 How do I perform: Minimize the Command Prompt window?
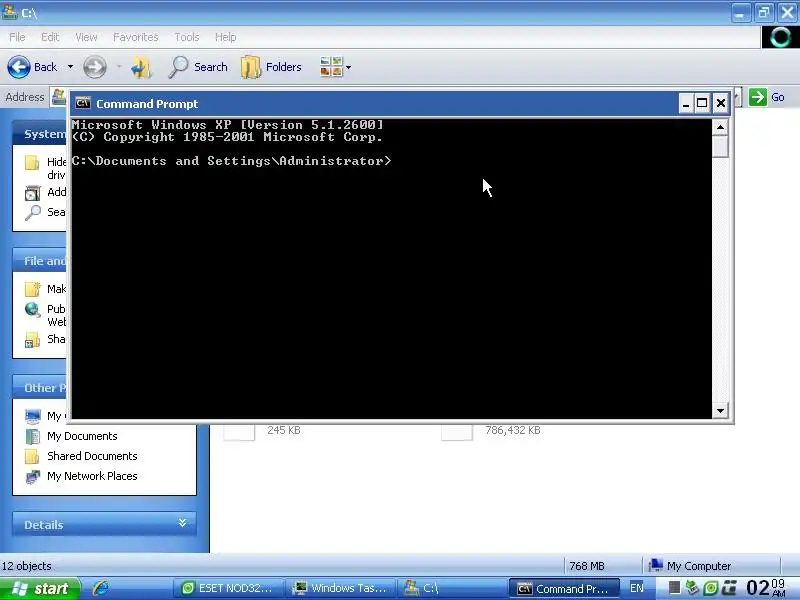pos(686,104)
